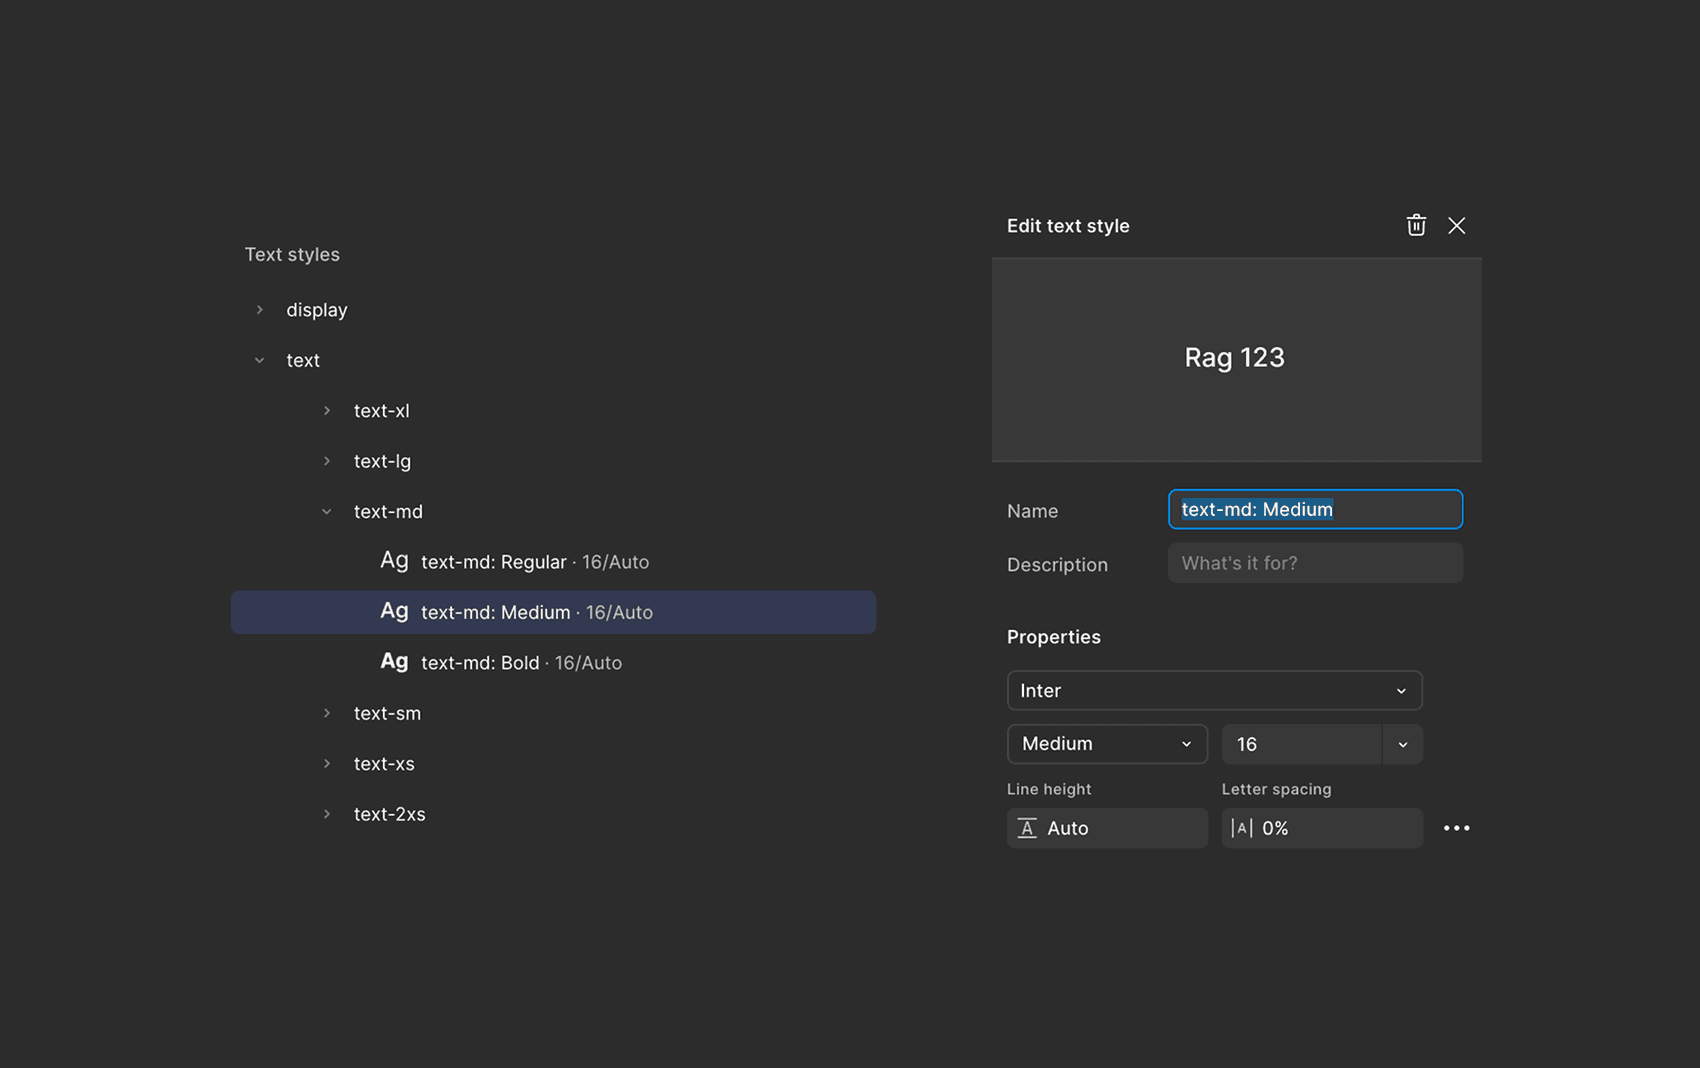Click the text-2xs group label
The height and width of the screenshot is (1068, 1700).
point(390,814)
